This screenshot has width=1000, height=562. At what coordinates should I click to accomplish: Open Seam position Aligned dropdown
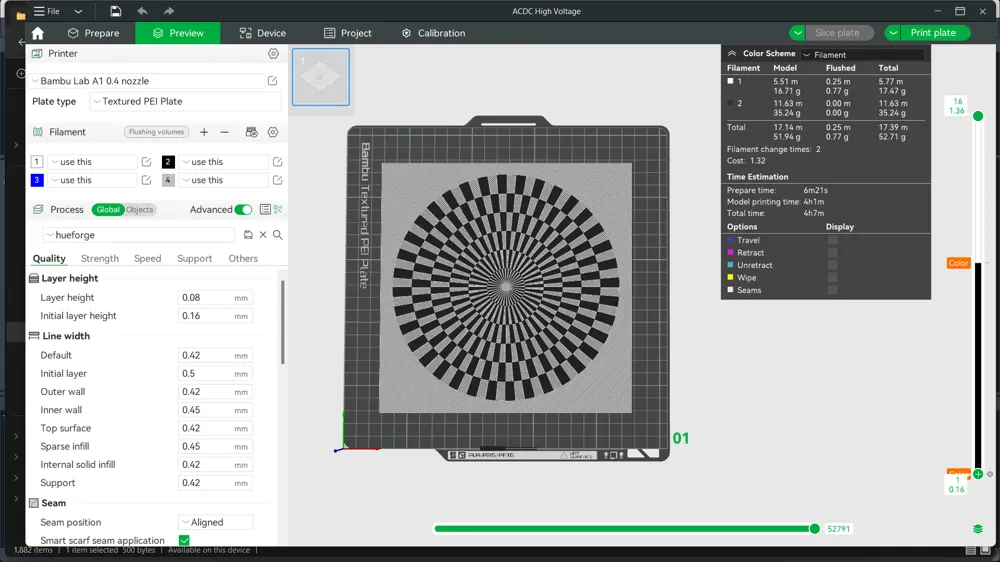click(216, 522)
